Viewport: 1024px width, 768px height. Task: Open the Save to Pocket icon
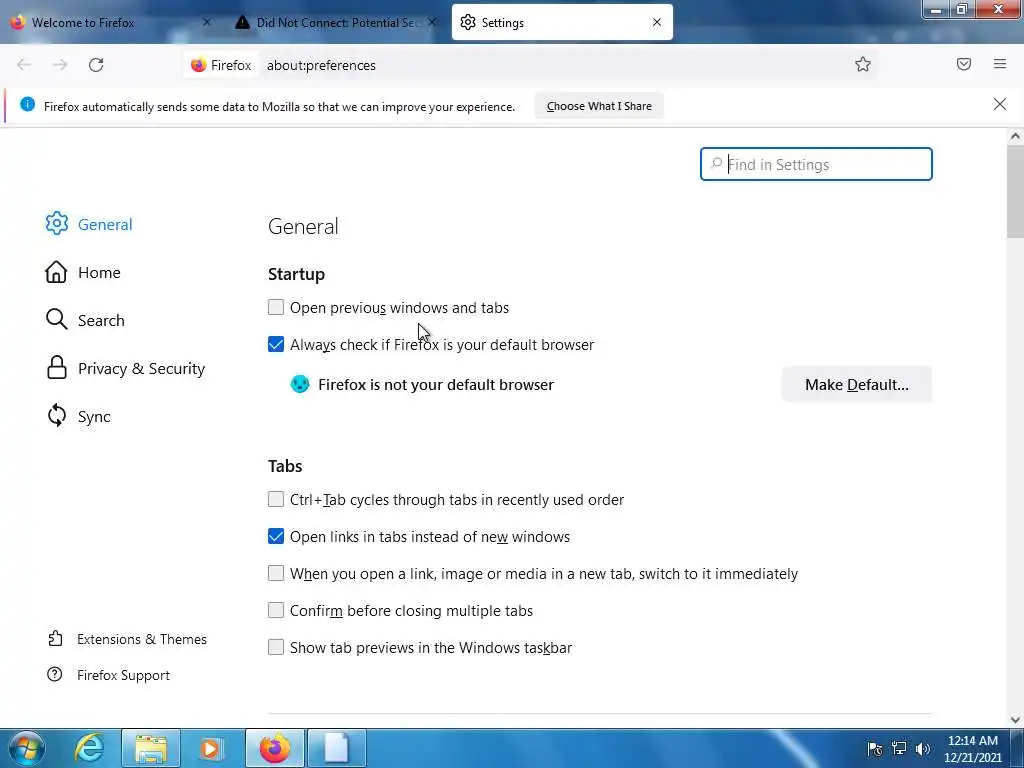pyautogui.click(x=964, y=64)
